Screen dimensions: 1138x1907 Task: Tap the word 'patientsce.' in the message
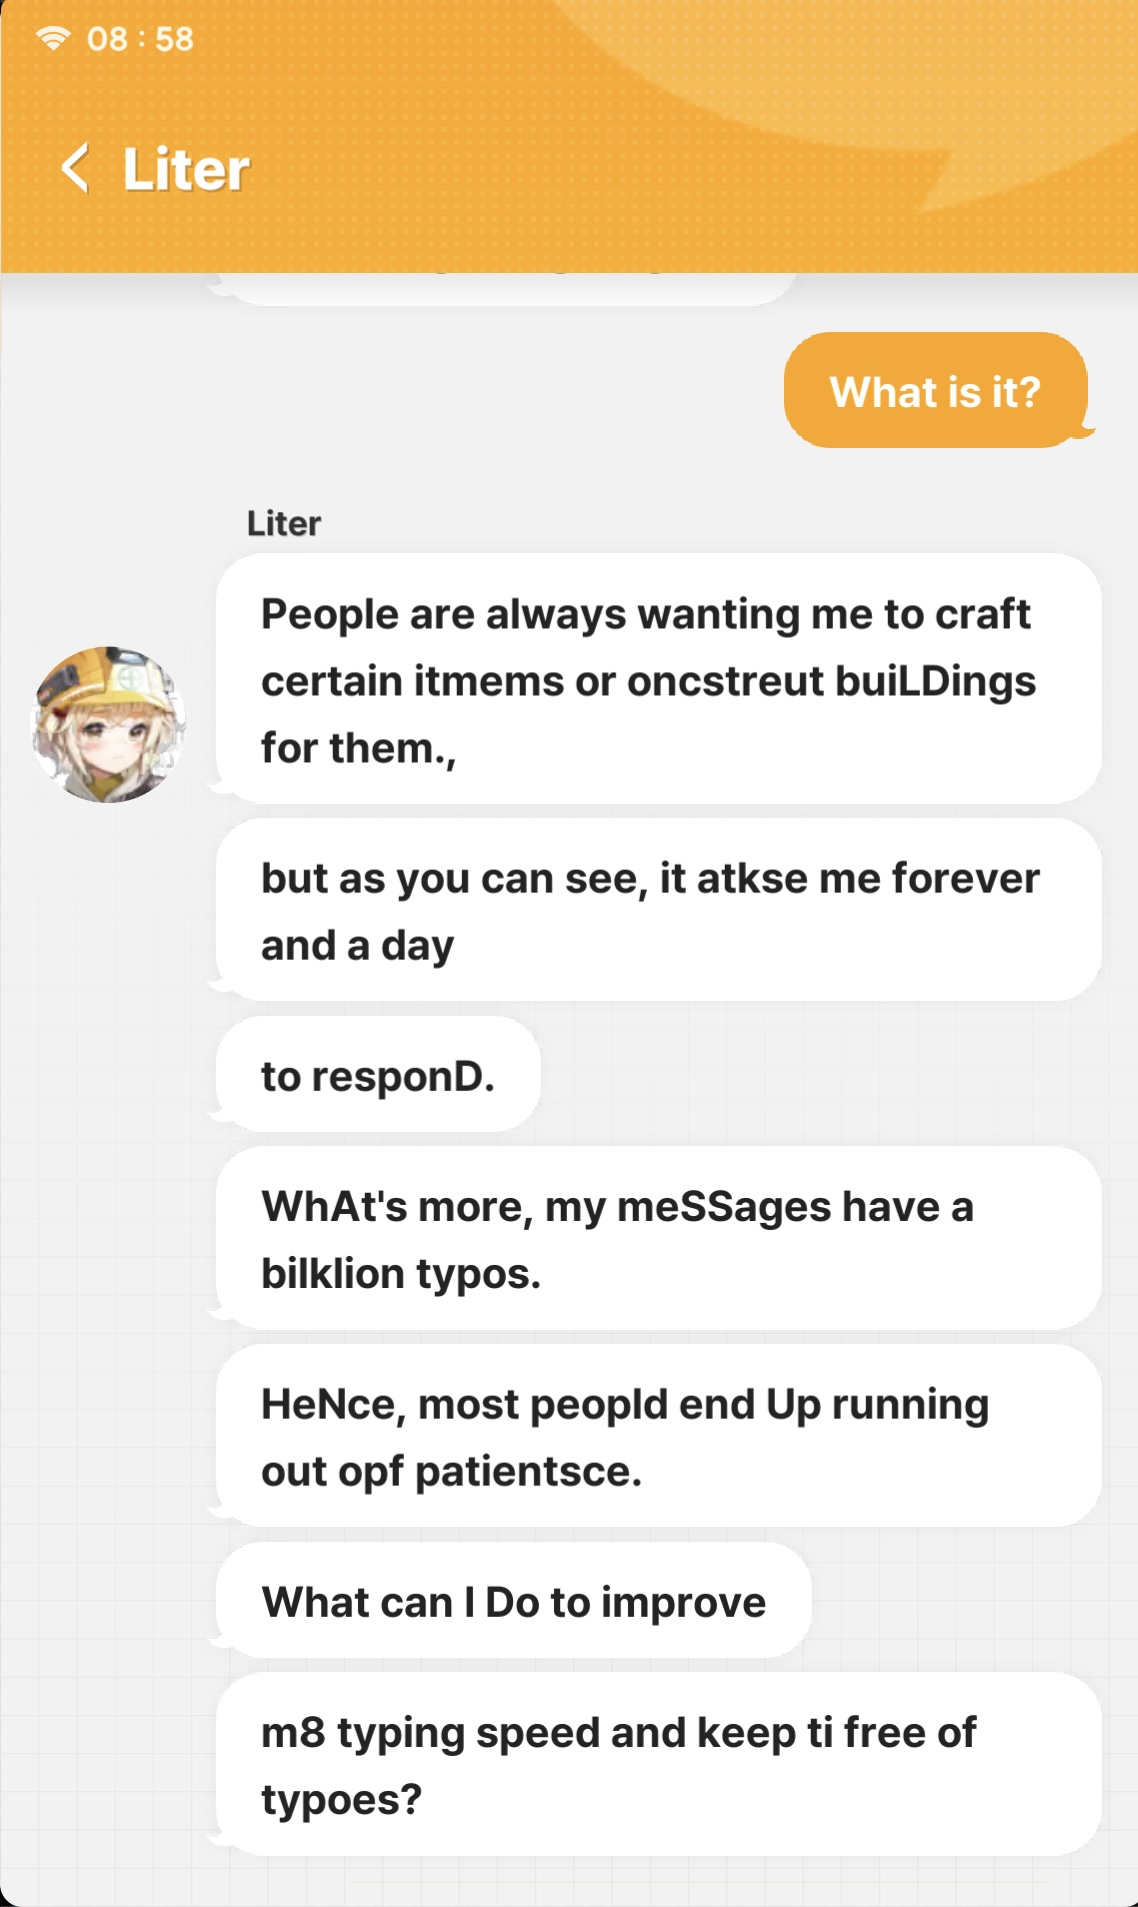pos(528,1471)
